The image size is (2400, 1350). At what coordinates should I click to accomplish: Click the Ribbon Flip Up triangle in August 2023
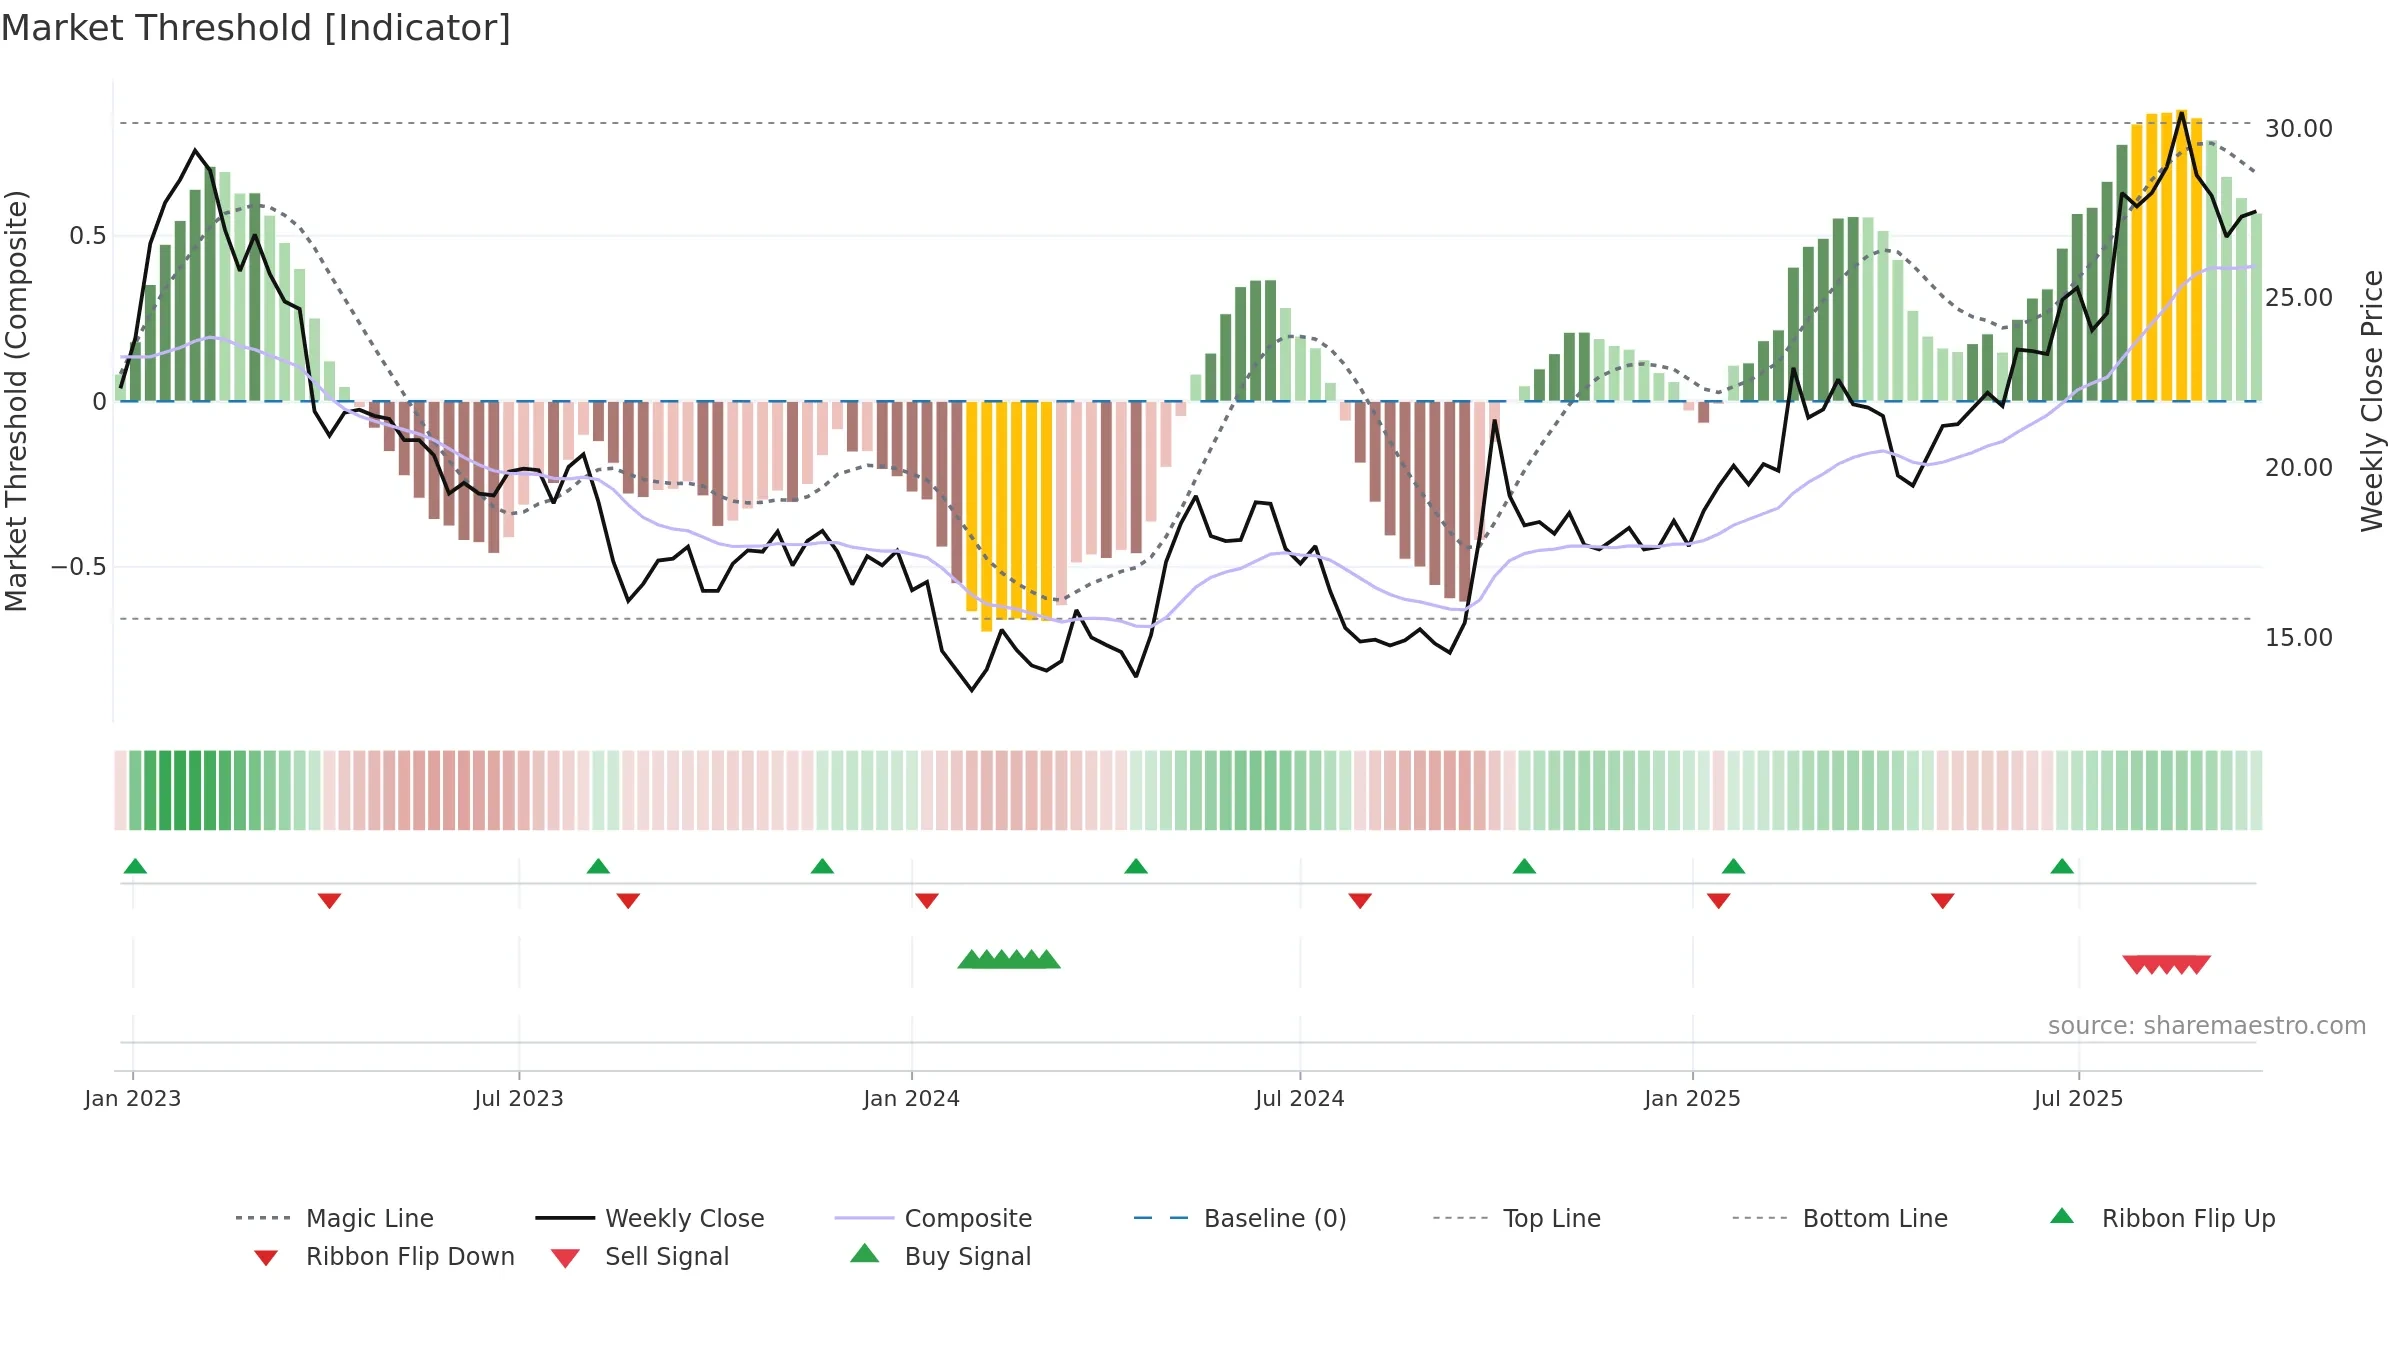tap(598, 866)
